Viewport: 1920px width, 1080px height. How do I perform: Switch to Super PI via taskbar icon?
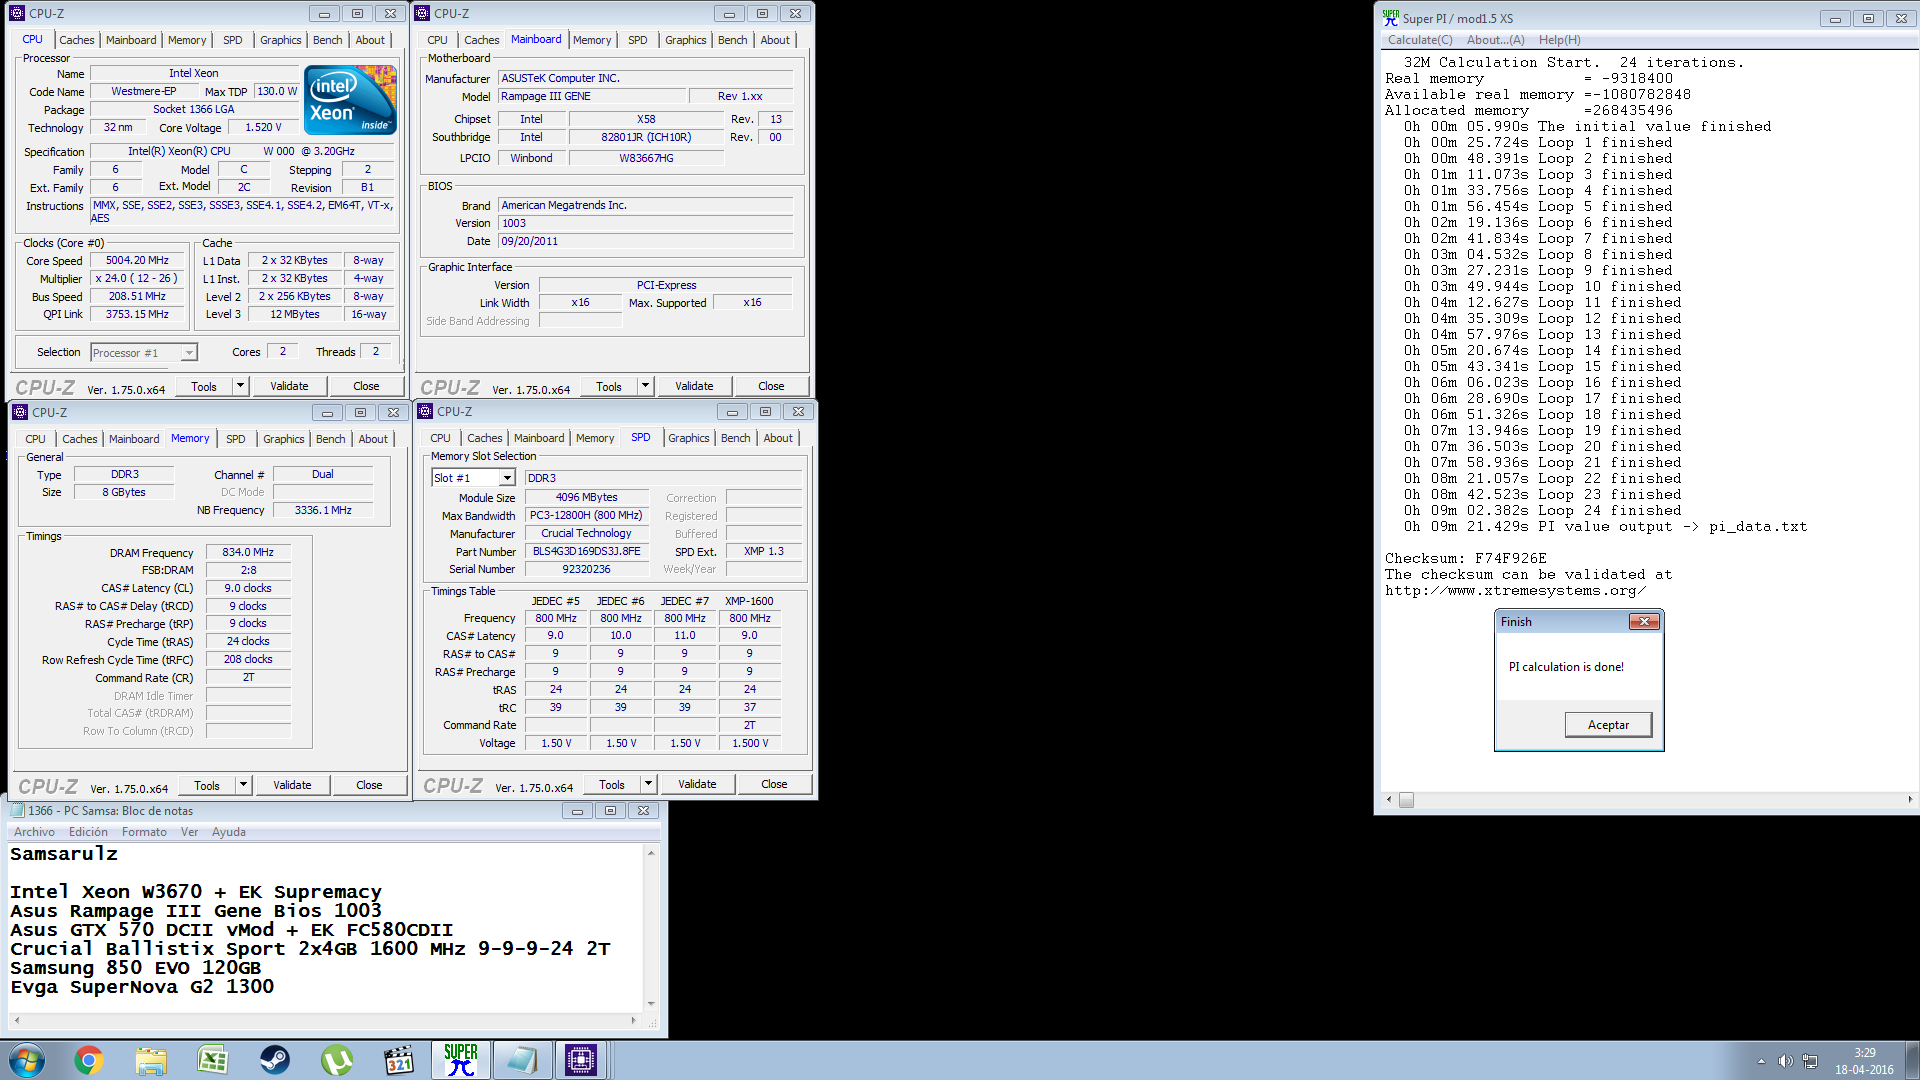pyautogui.click(x=461, y=1060)
